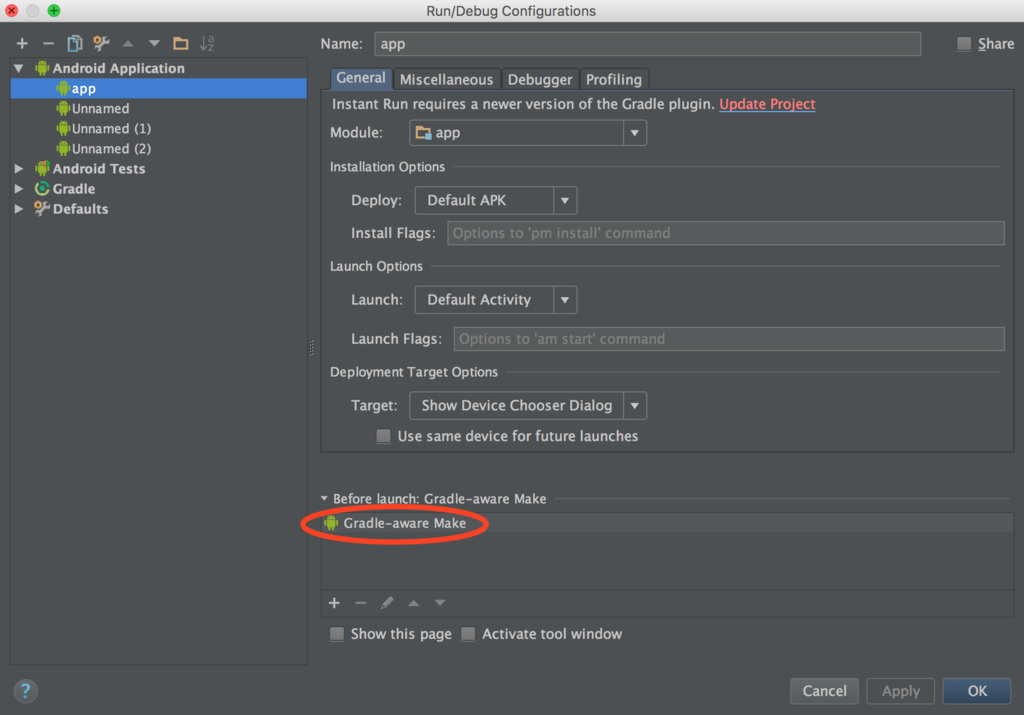Remove the before launch task
The image size is (1024, 715).
tap(360, 603)
